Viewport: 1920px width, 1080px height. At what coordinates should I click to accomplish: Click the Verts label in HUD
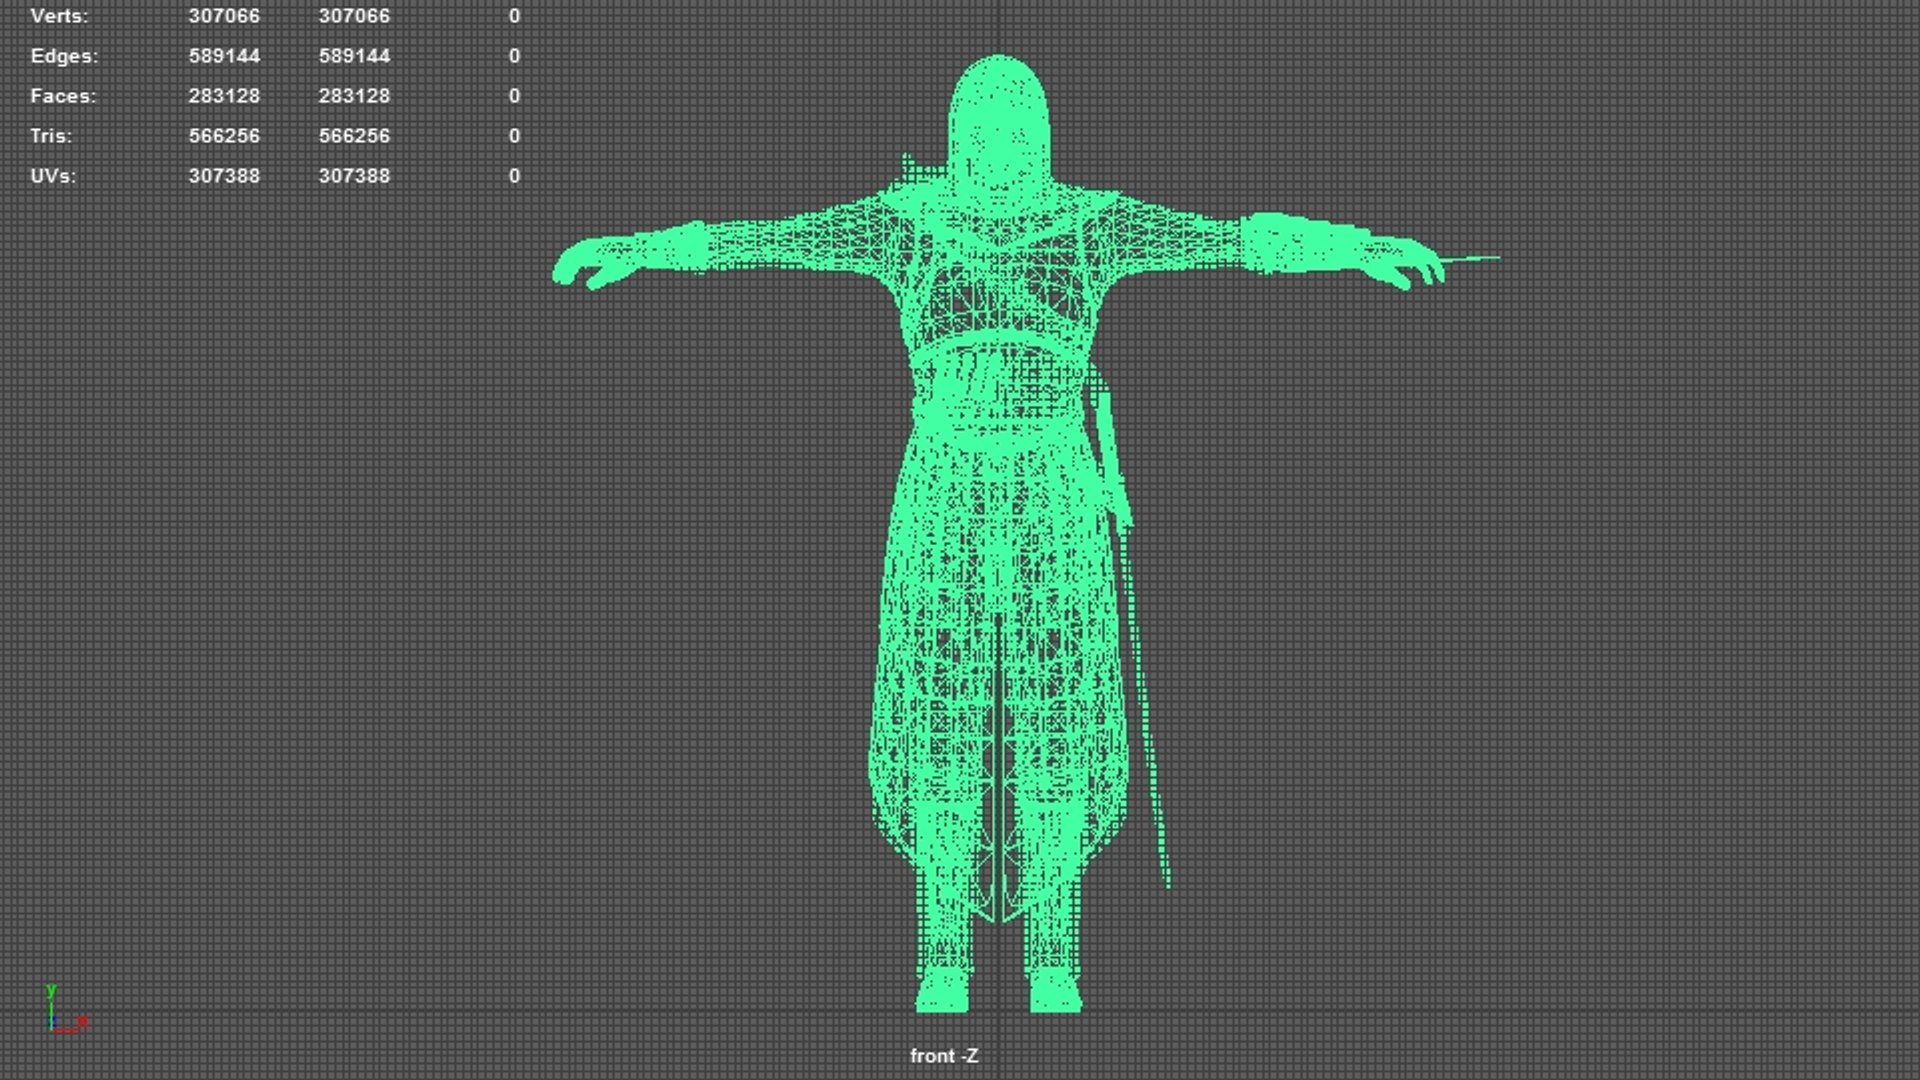[59, 16]
